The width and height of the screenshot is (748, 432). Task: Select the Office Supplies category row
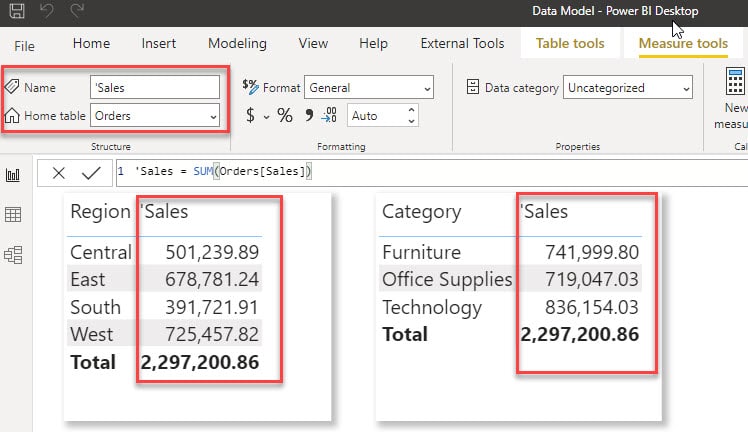point(510,279)
